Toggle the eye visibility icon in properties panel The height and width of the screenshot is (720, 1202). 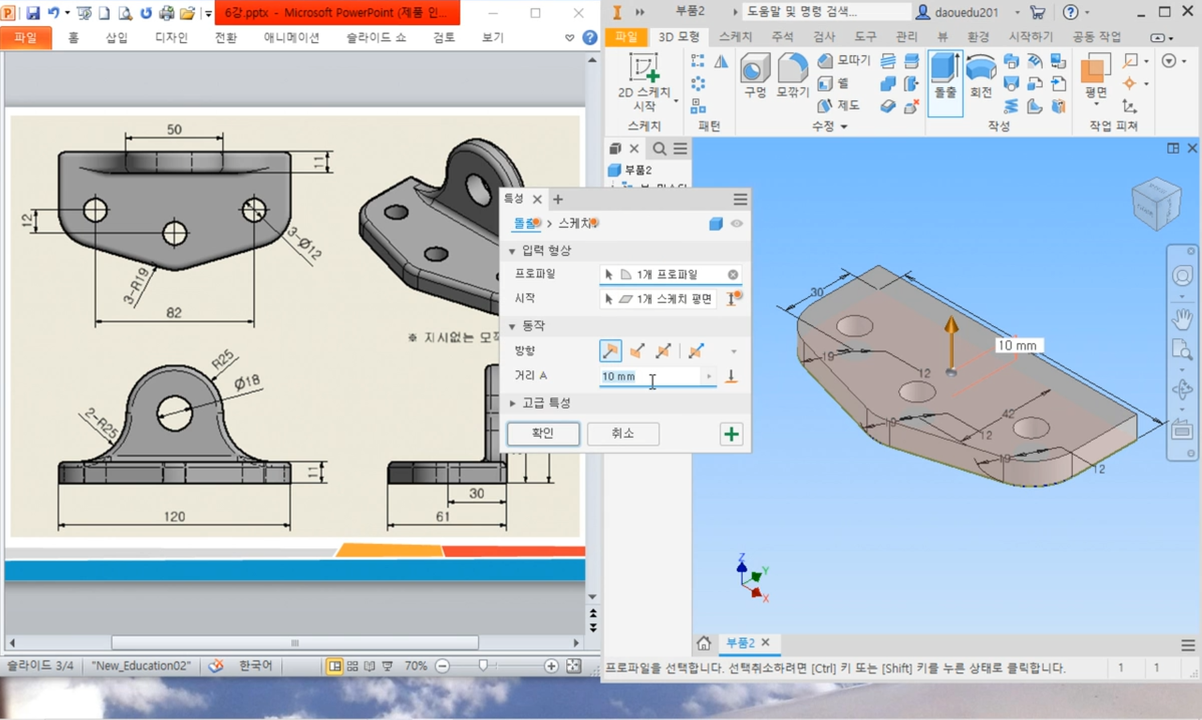(x=737, y=224)
